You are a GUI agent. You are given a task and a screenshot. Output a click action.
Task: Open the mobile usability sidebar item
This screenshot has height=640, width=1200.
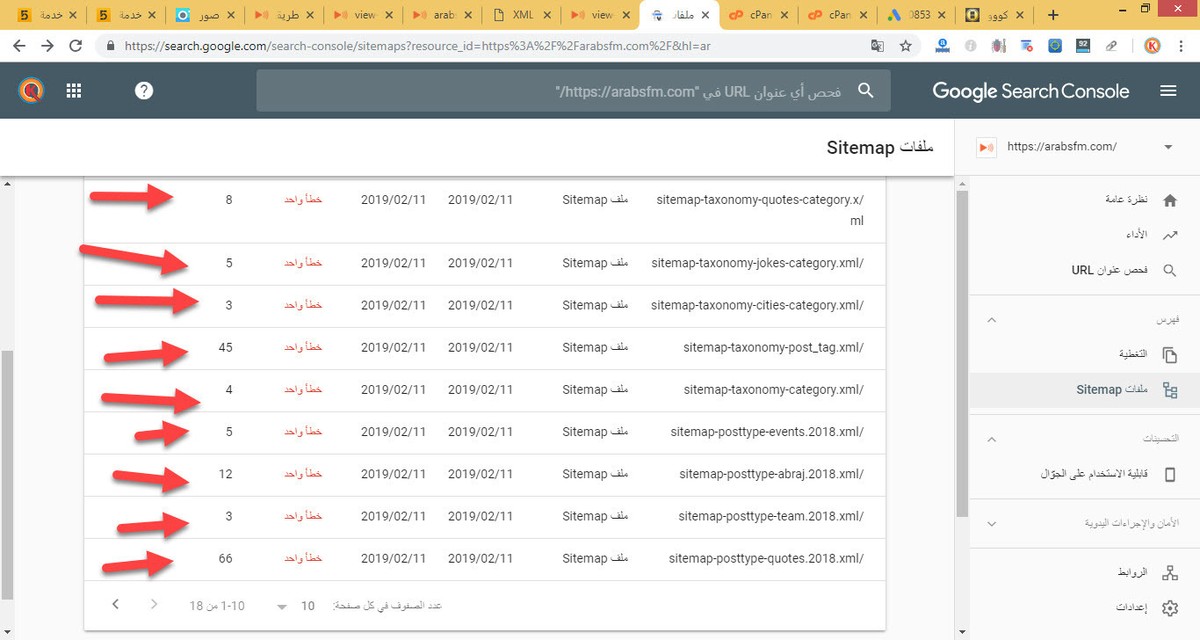point(1084,475)
